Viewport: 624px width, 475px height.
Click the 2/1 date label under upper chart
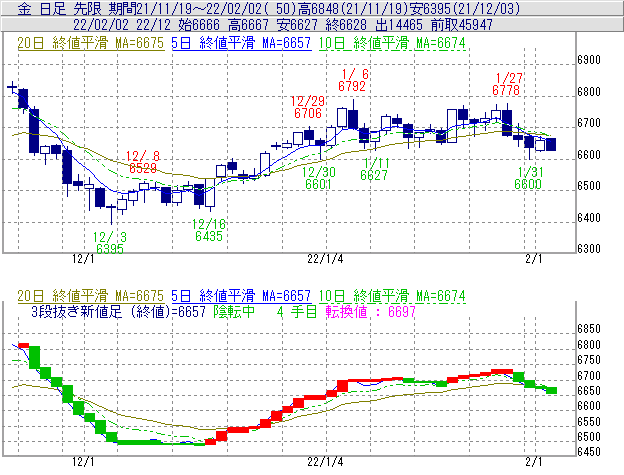534,259
